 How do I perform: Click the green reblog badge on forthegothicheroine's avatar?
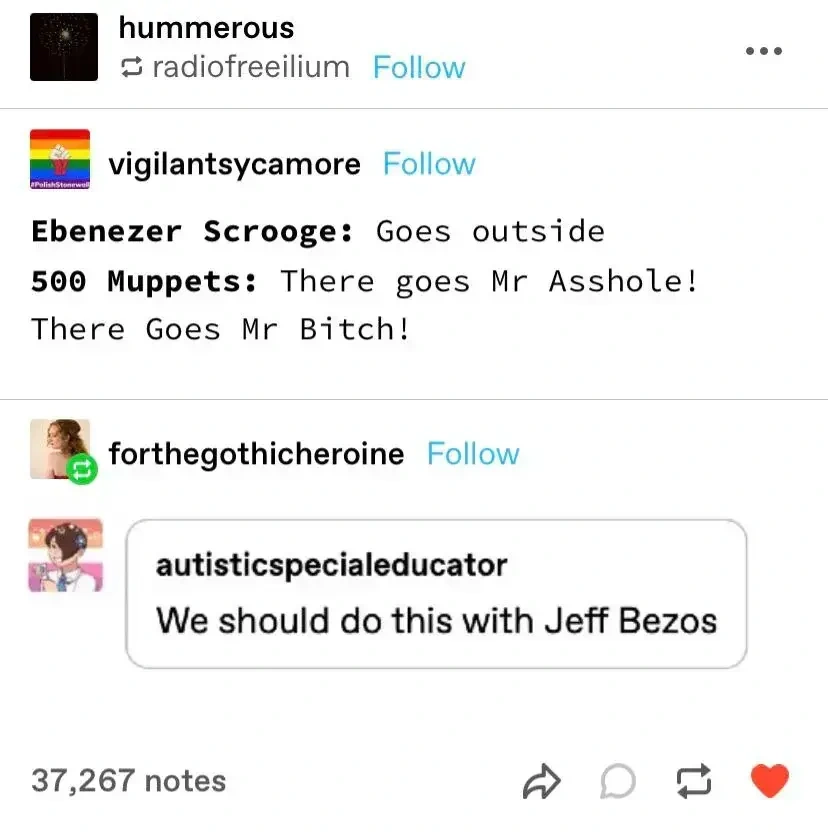82,469
